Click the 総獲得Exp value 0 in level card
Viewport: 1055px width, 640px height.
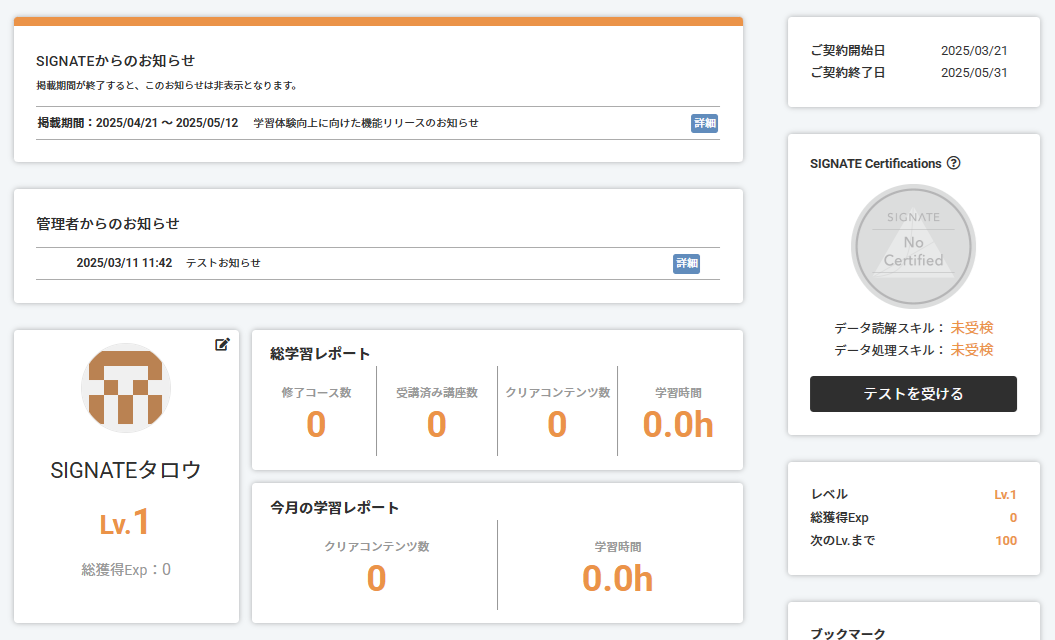[x=1013, y=518]
